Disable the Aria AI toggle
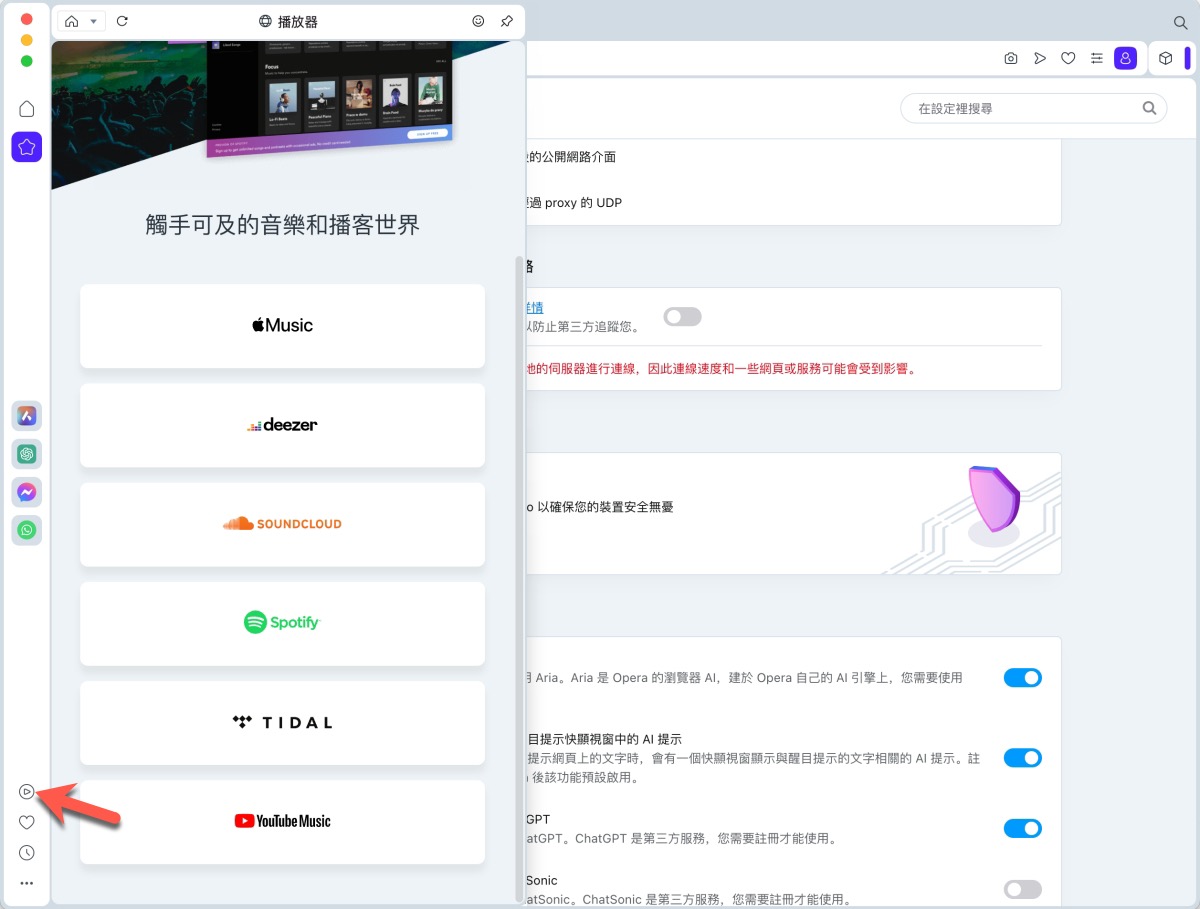The height and width of the screenshot is (909, 1200). (x=1022, y=678)
